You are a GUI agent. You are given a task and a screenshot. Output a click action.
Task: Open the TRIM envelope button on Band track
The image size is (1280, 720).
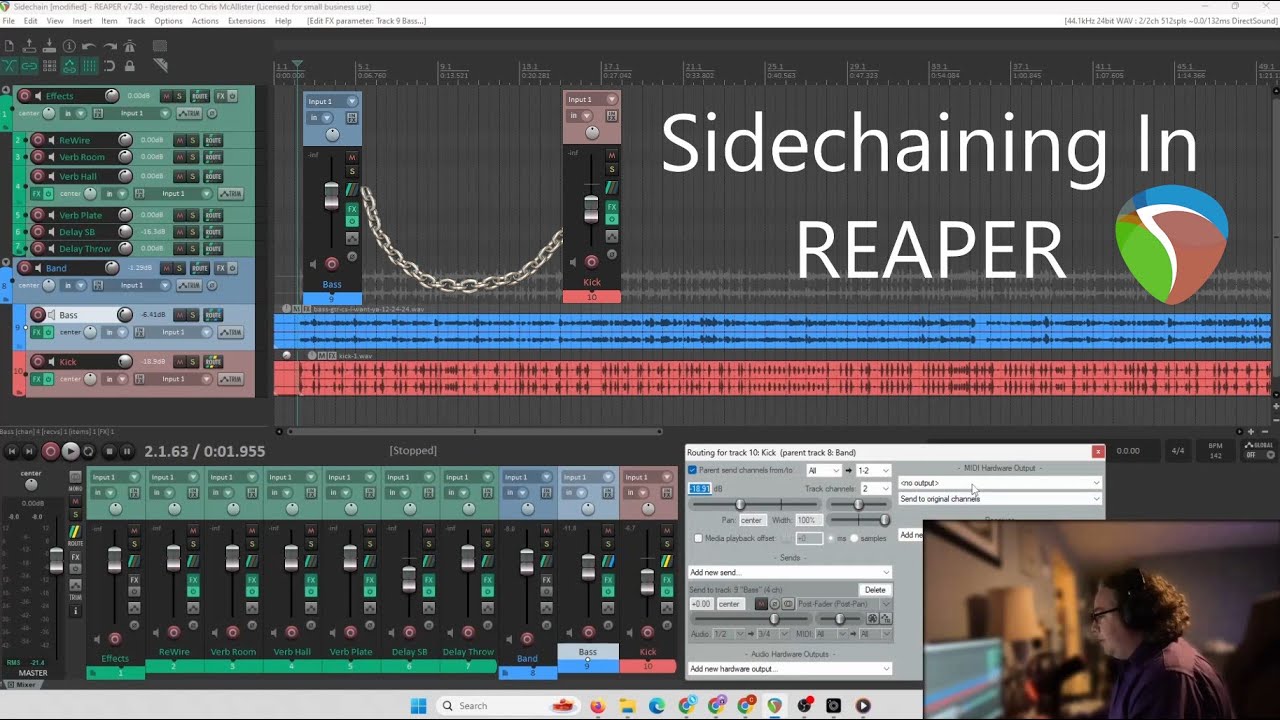click(x=189, y=285)
